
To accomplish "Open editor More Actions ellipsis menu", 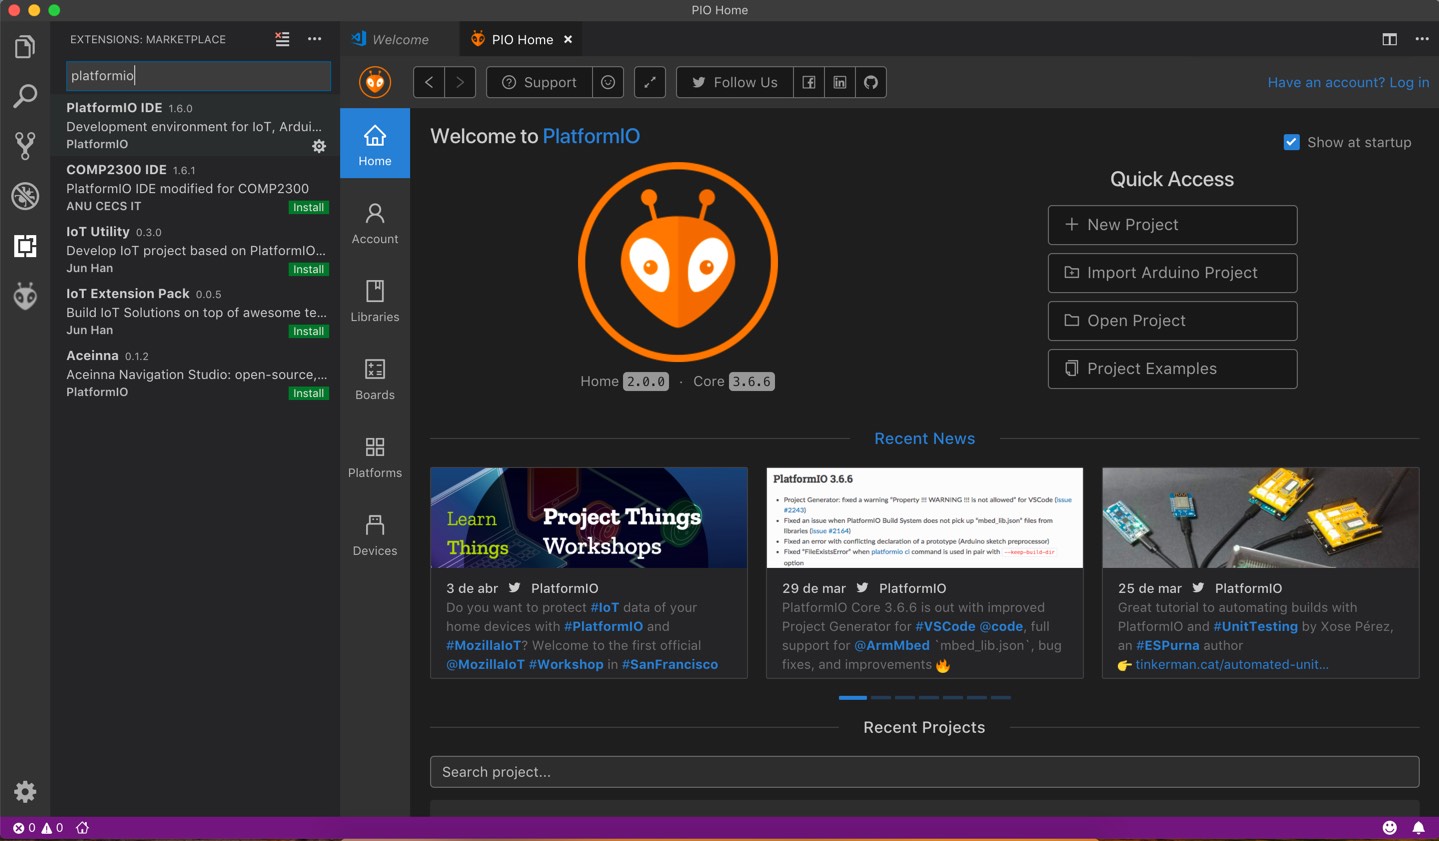I will tap(1422, 39).
